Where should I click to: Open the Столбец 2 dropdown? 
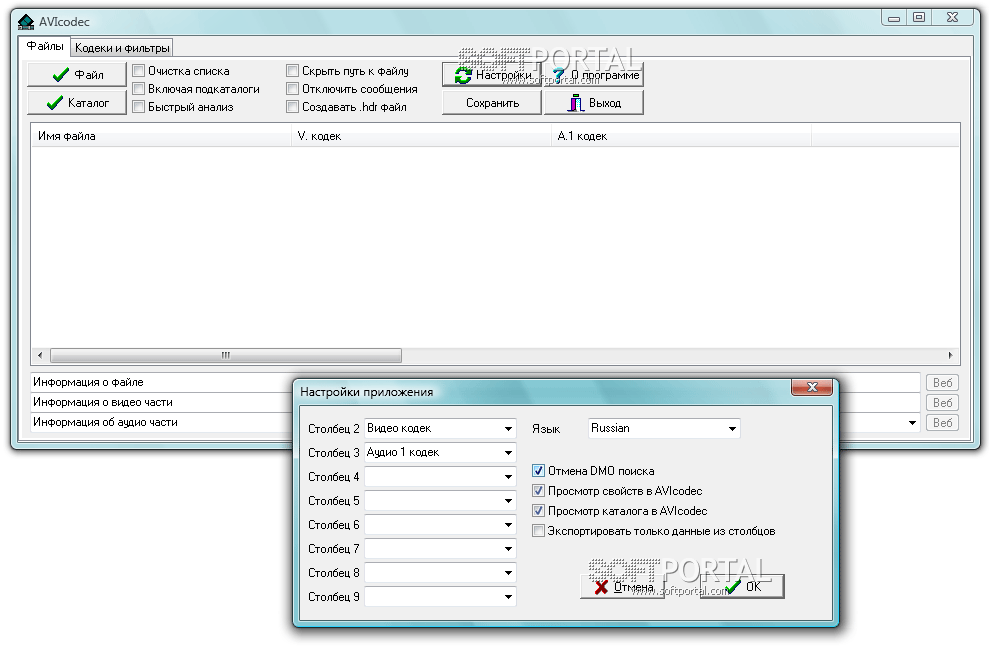click(x=508, y=429)
